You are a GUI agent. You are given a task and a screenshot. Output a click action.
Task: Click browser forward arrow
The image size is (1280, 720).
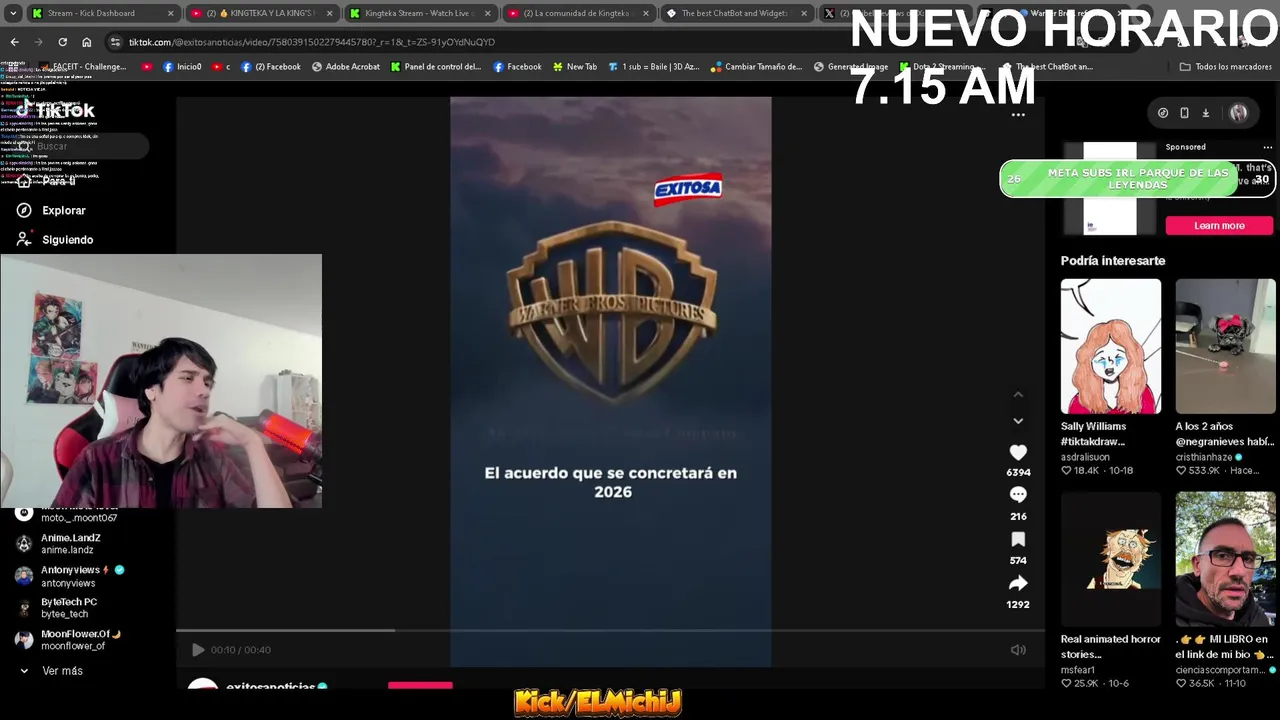click(x=38, y=42)
